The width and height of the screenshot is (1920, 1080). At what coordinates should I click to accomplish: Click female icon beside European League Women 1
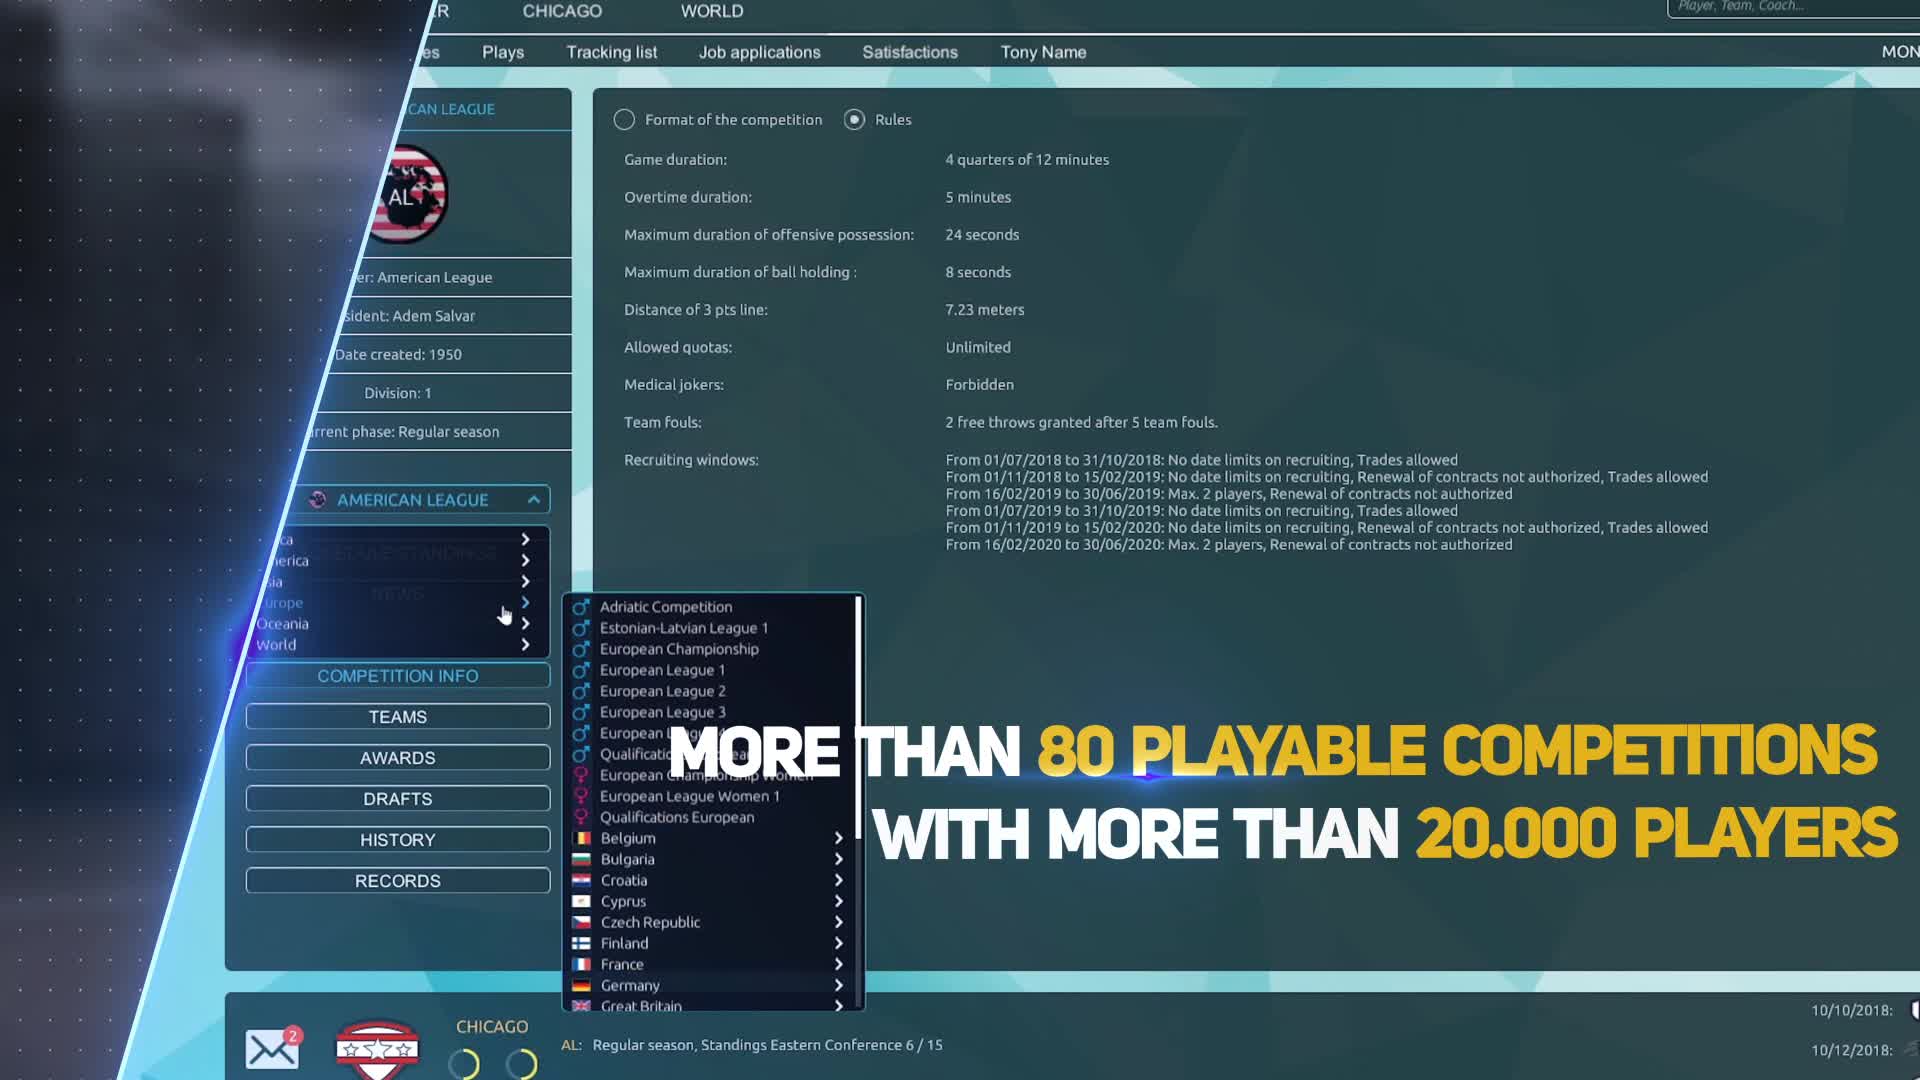(580, 796)
